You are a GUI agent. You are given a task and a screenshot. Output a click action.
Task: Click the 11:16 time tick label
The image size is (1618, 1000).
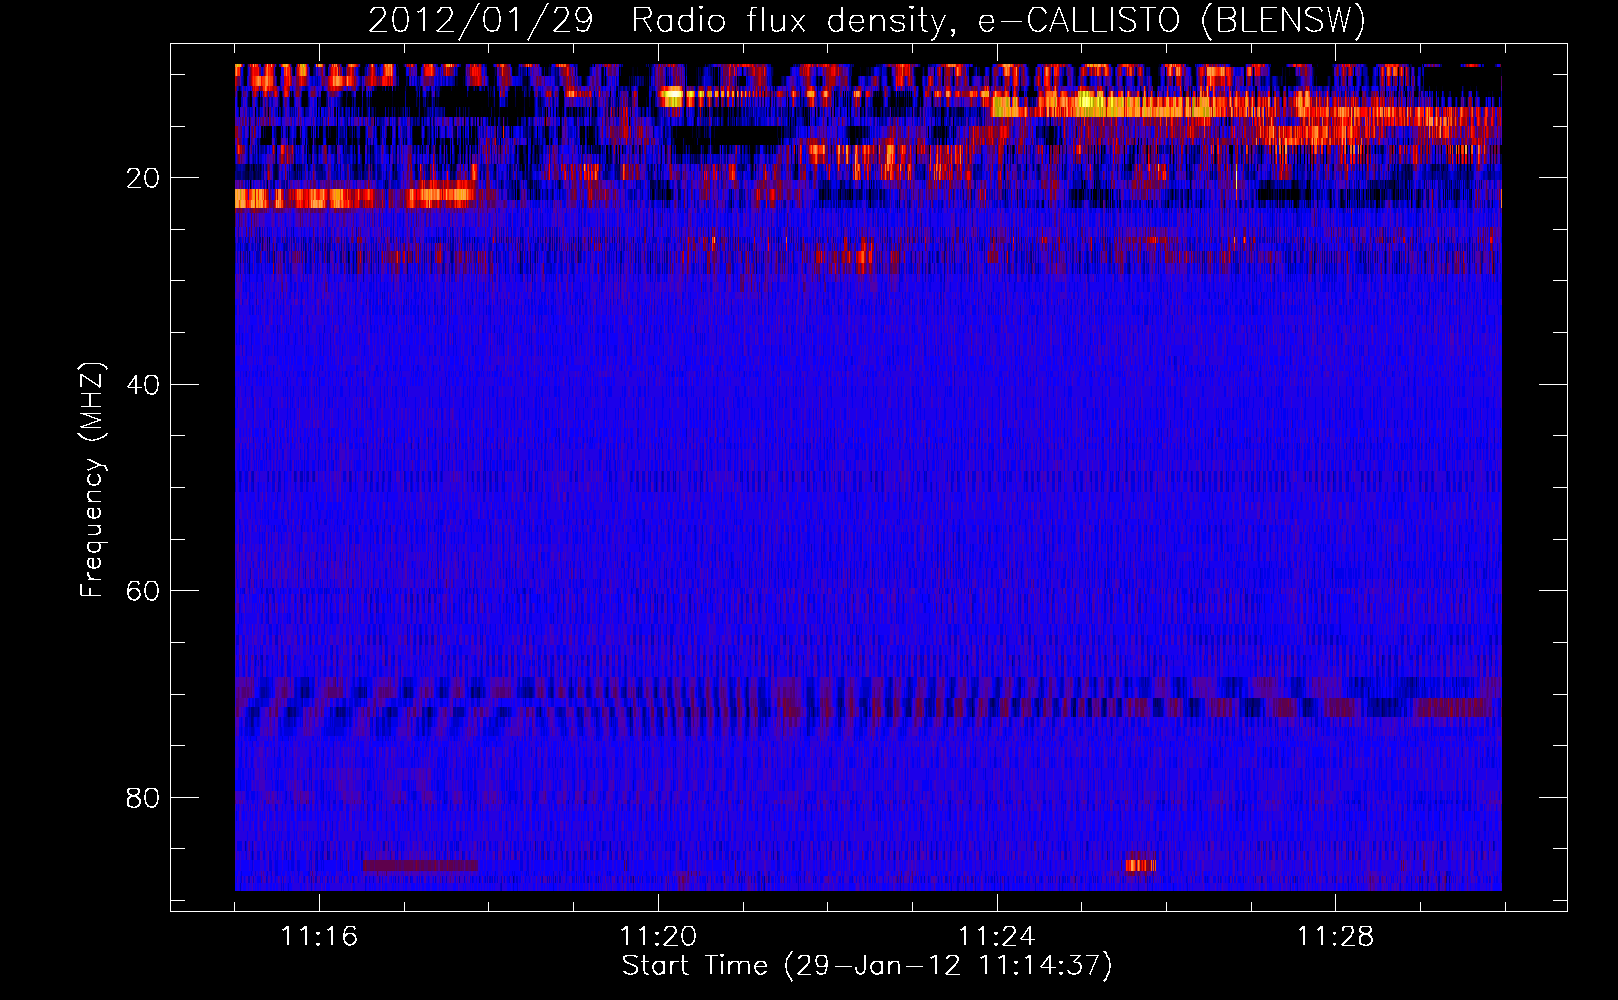pyautogui.click(x=319, y=936)
